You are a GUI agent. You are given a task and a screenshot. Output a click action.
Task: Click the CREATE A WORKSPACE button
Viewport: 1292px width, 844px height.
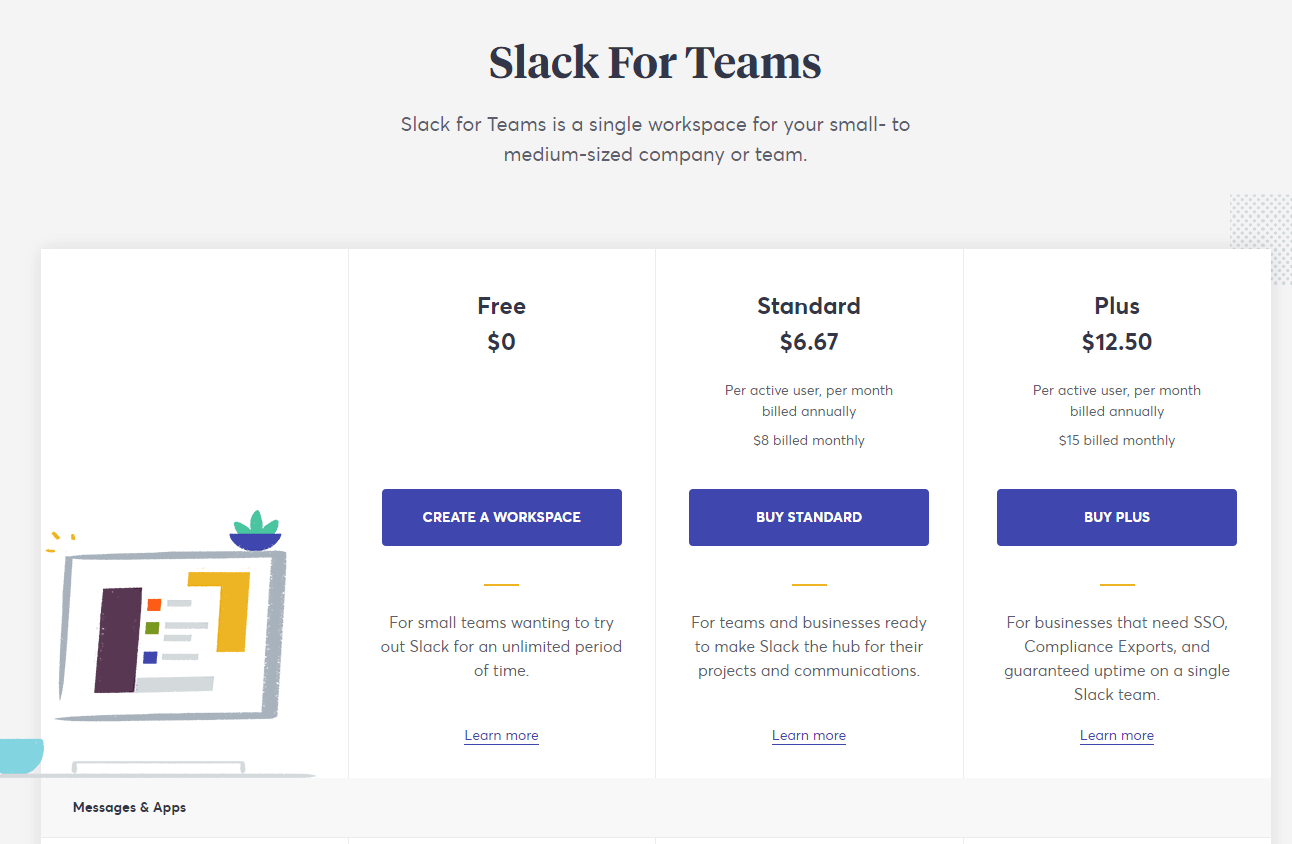coord(501,517)
